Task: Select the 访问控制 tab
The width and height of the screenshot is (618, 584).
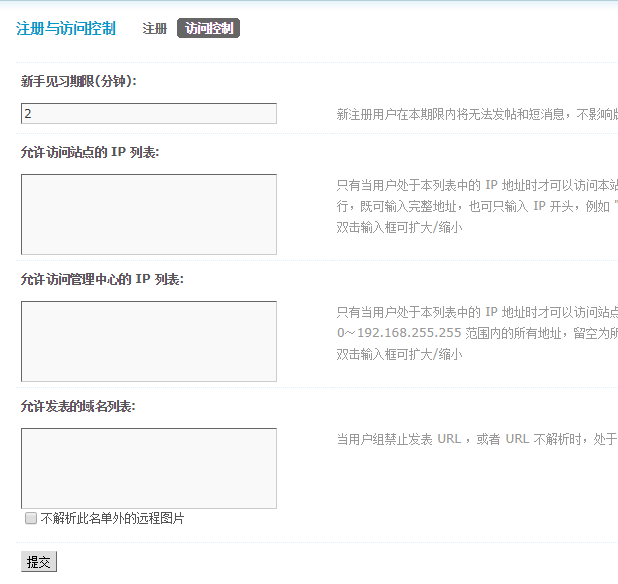Action: click(x=208, y=28)
